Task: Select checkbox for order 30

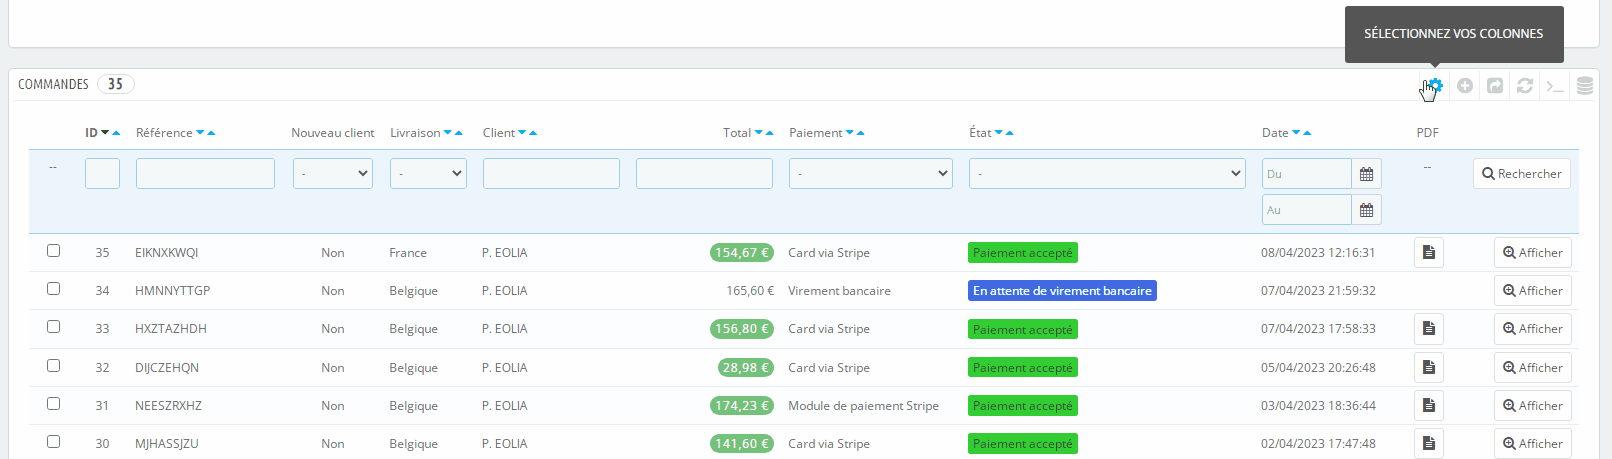Action: pyautogui.click(x=54, y=442)
